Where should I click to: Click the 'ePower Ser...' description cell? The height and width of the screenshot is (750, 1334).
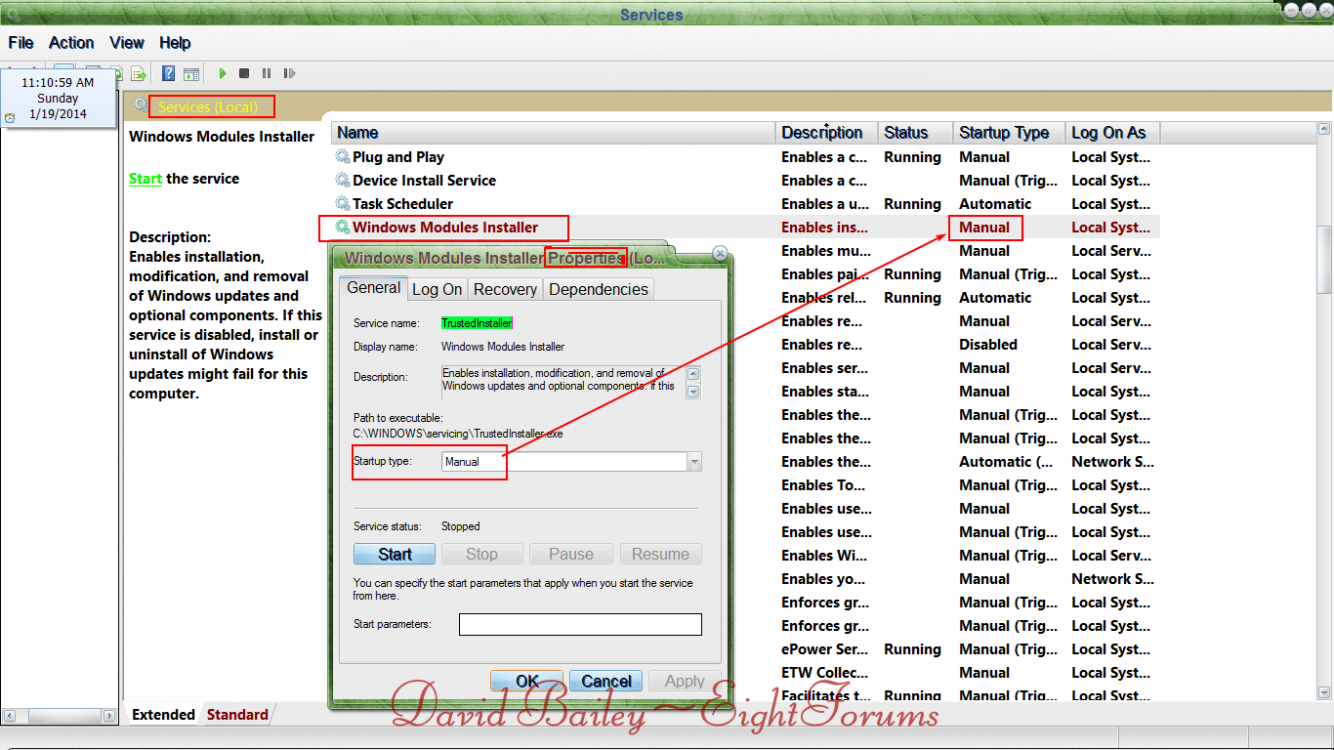(825, 649)
